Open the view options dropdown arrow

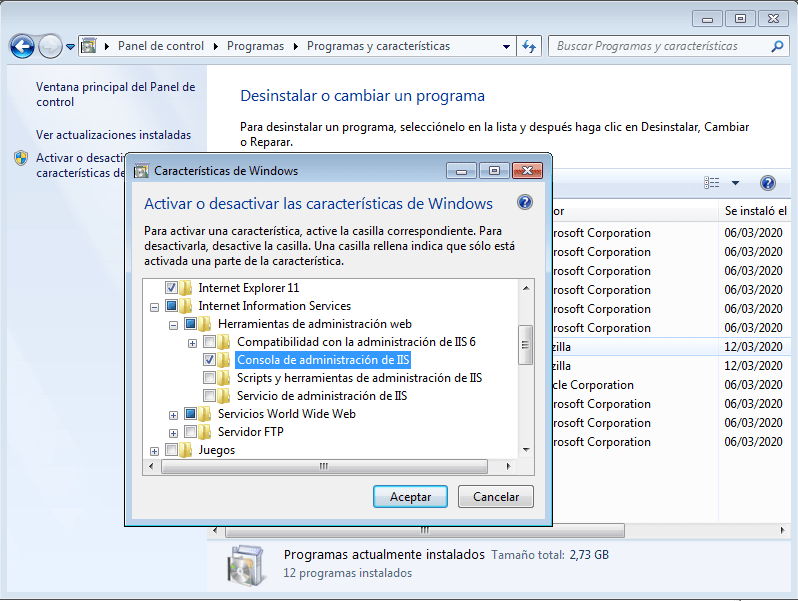click(x=735, y=183)
